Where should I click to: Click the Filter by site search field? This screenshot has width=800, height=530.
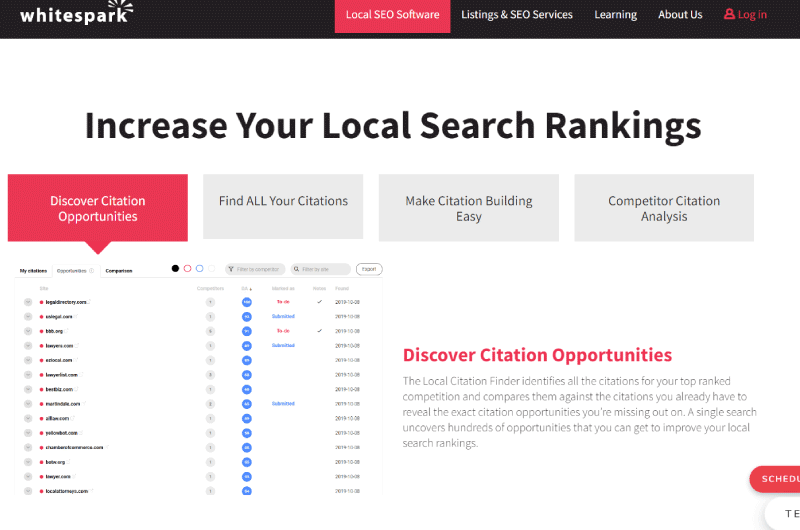point(321,269)
